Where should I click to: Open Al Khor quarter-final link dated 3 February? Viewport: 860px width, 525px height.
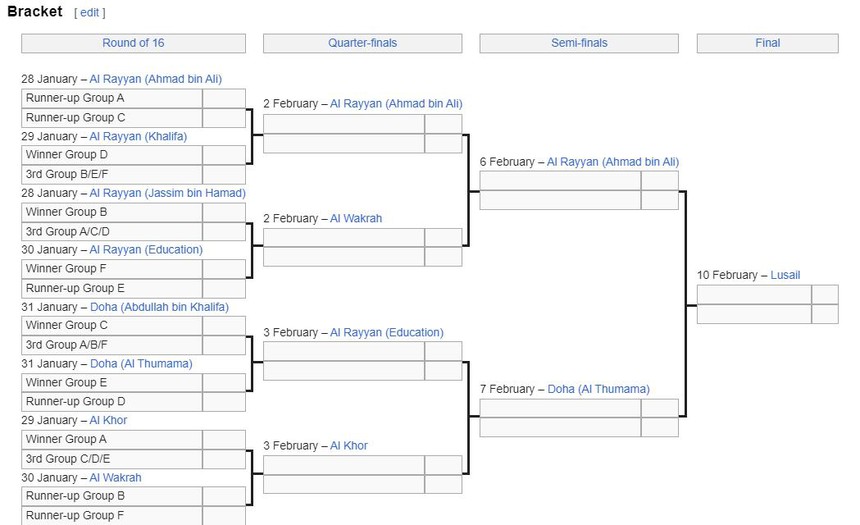(349, 446)
